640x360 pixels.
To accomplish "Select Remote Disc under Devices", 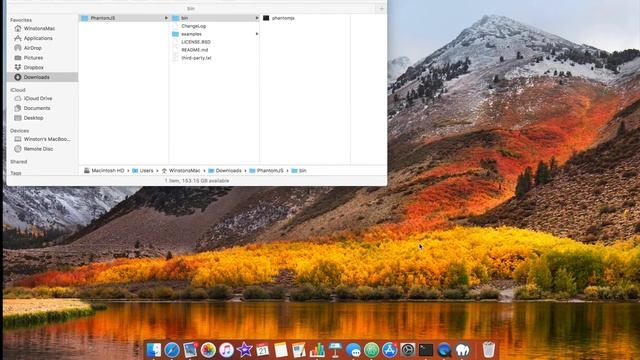I will click(x=38, y=149).
